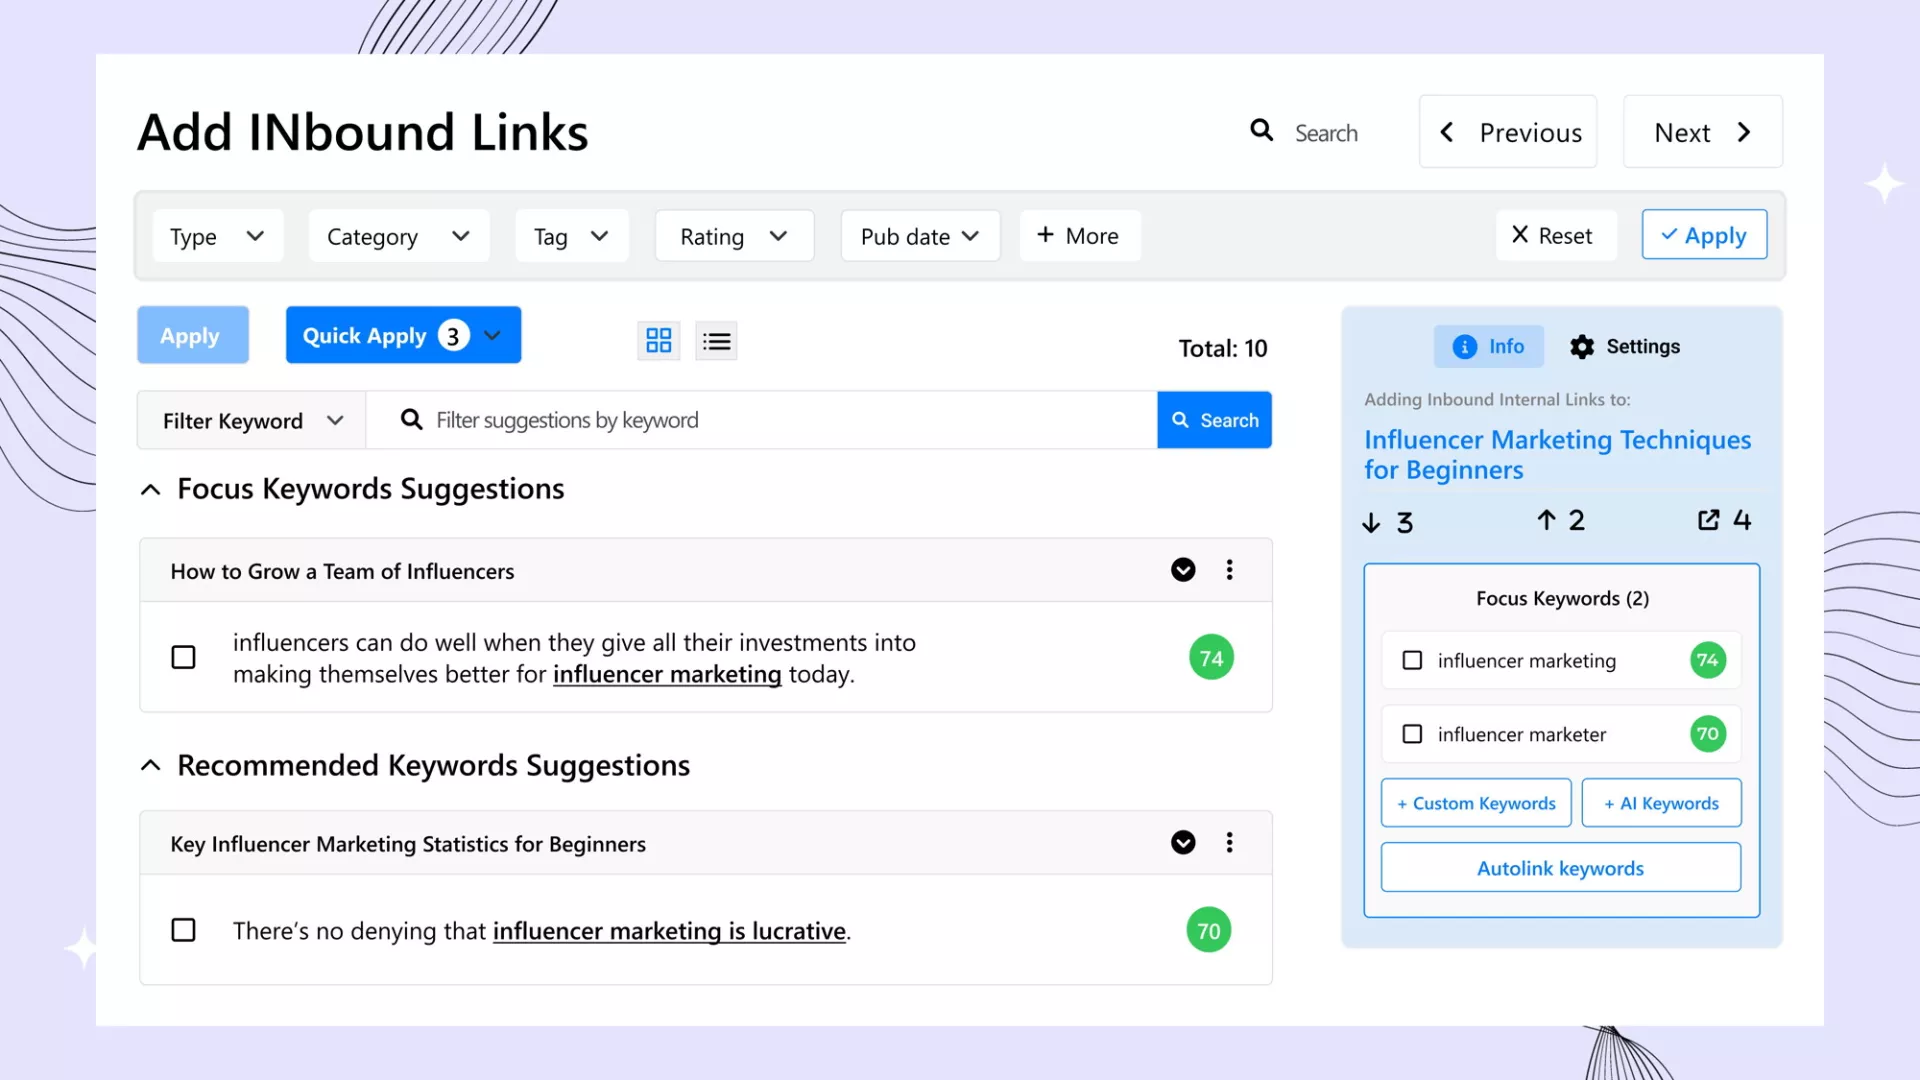Viewport: 1920px width, 1080px height.
Task: Tick the 'influencer marketing' focus keyword checkbox
Action: [x=1412, y=660]
